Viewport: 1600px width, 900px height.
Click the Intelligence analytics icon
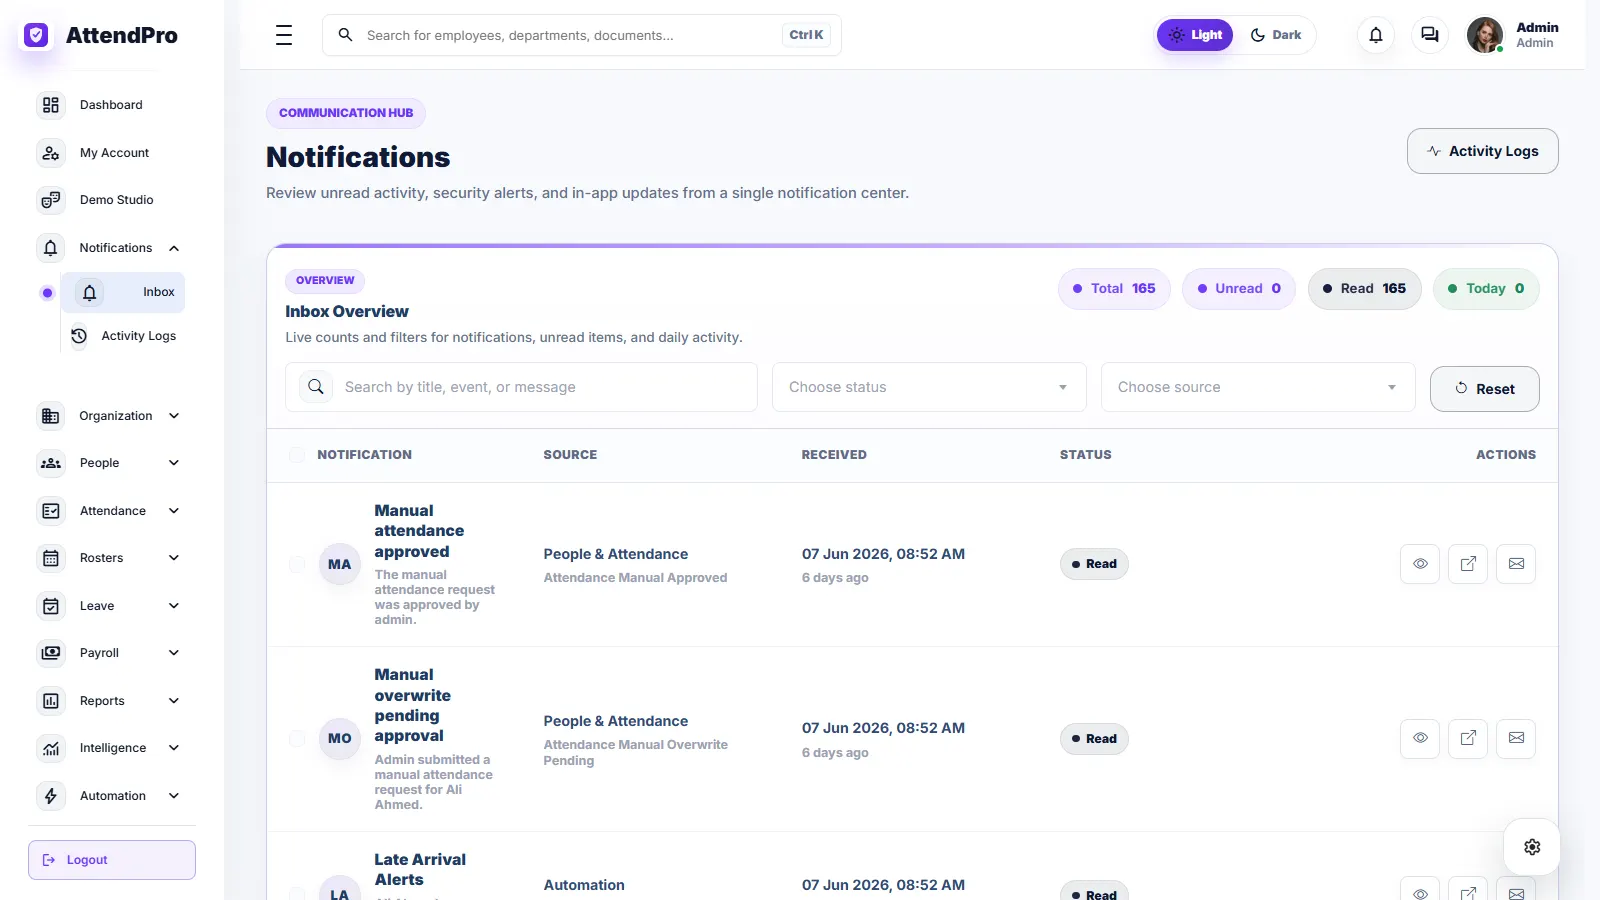pos(51,748)
